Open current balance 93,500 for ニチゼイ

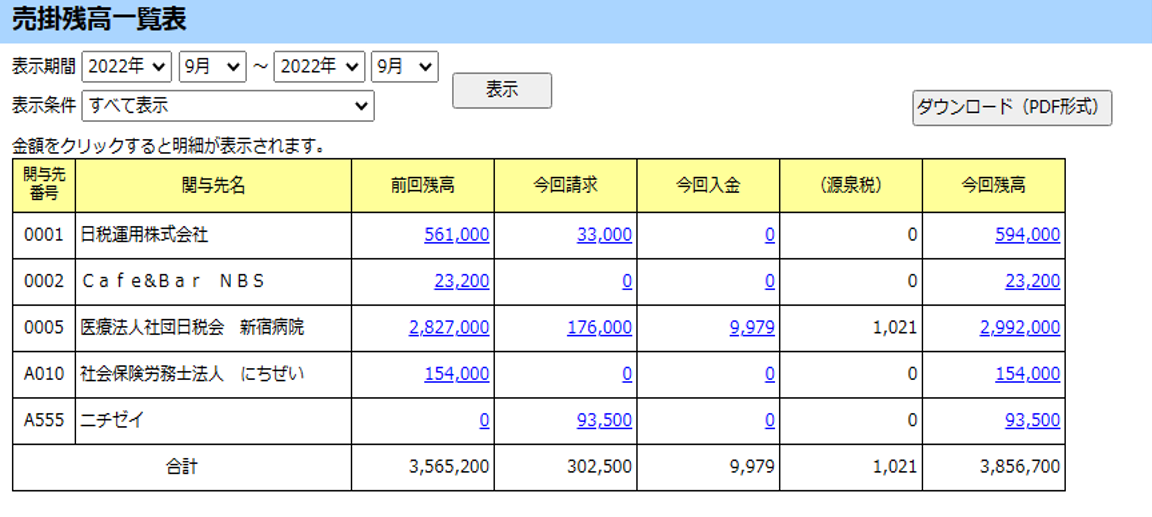click(1032, 421)
